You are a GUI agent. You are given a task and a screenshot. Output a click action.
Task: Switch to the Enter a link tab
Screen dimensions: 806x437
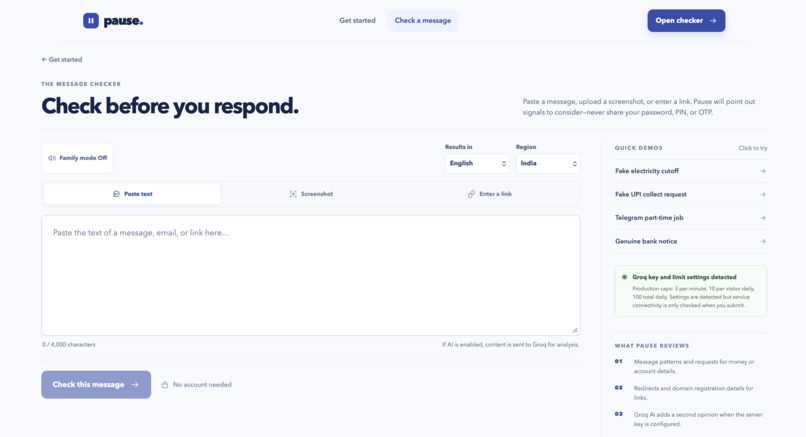489,194
